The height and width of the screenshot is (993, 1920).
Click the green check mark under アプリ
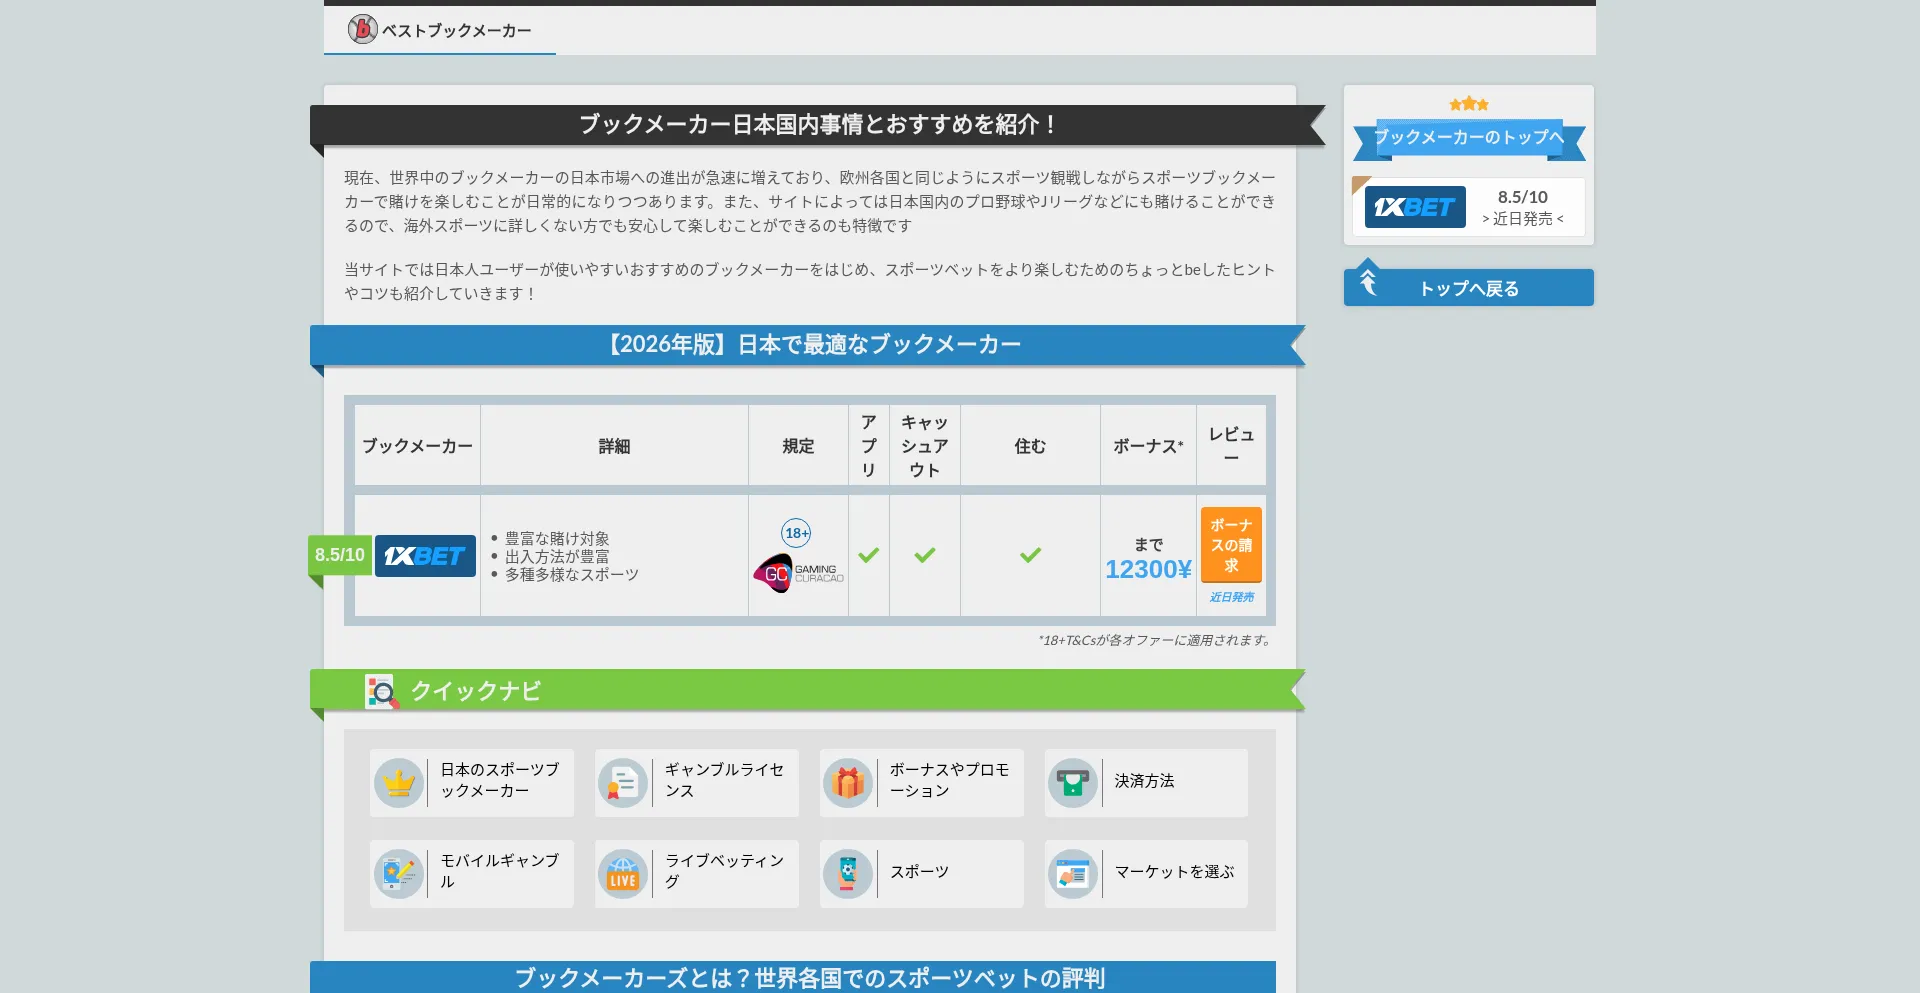[869, 555]
